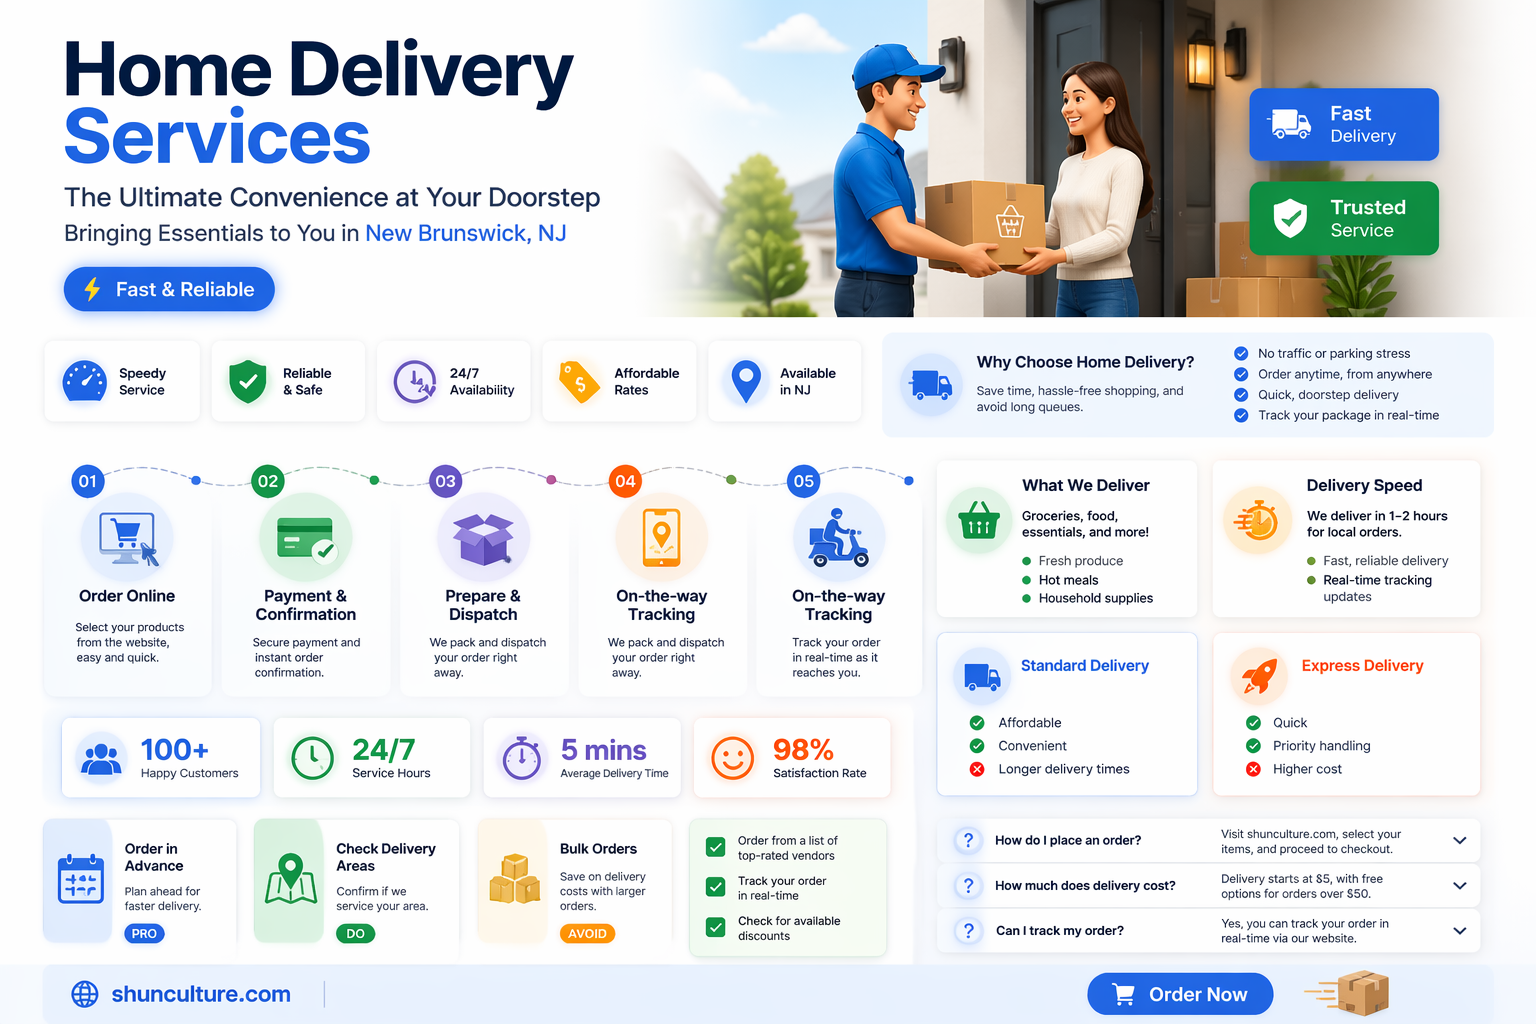This screenshot has width=1536, height=1024.
Task: Click the Why Choose Home Delivery truck icon
Action: (x=931, y=384)
